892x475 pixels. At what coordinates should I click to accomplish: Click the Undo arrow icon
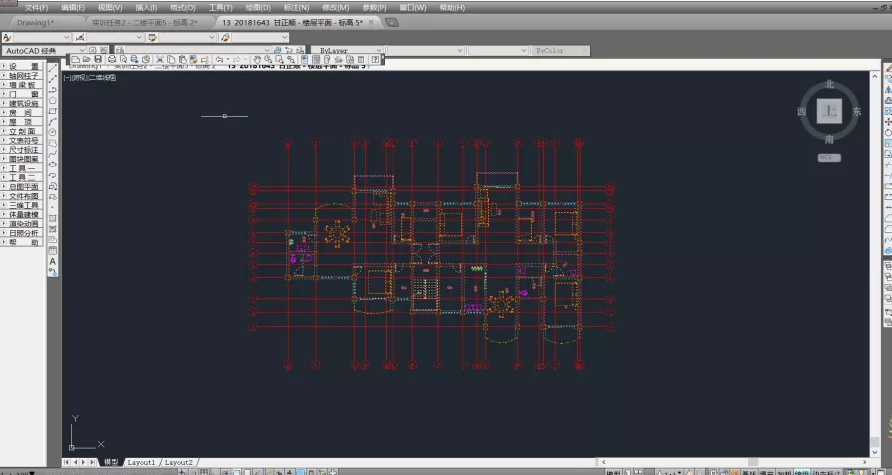click(219, 59)
